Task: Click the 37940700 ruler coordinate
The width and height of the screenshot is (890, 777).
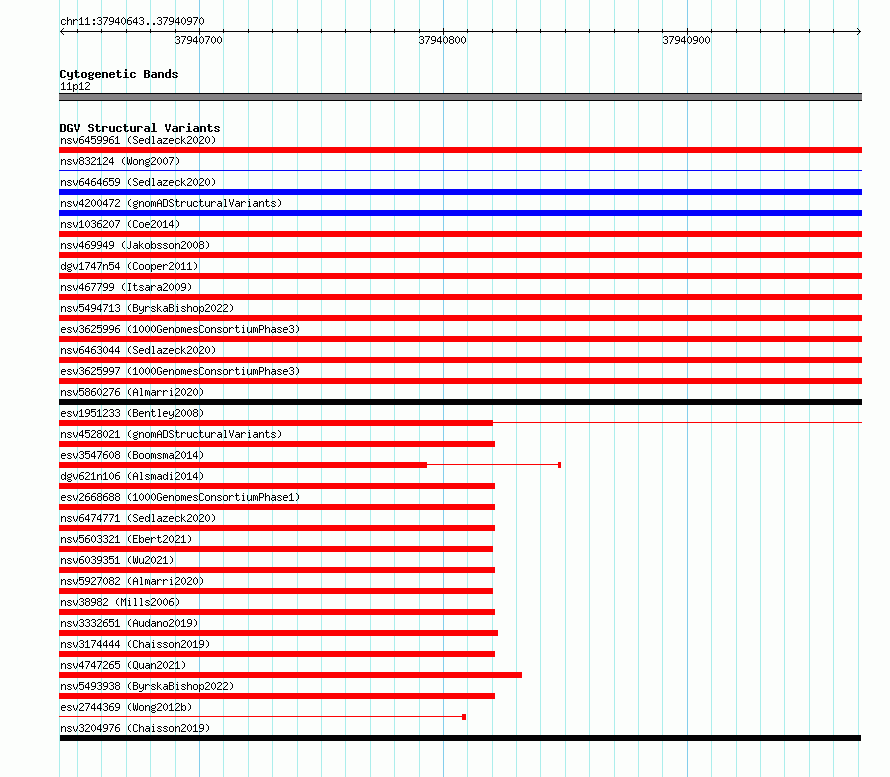Action: 199,40
